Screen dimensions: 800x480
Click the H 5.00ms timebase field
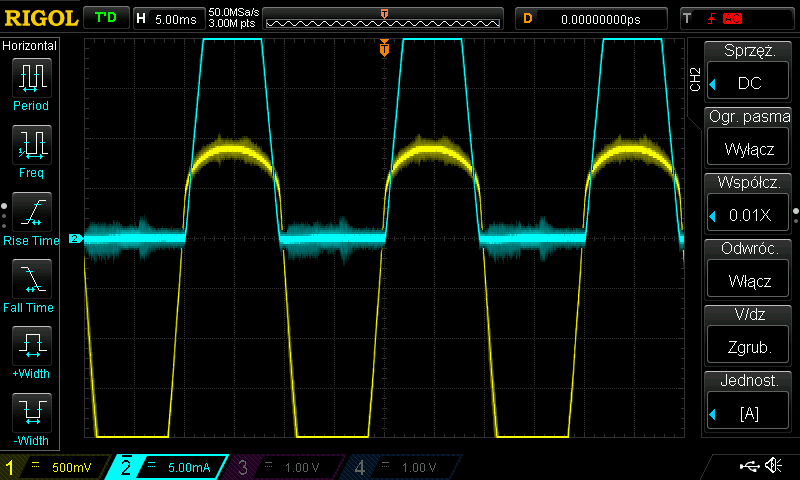(x=169, y=19)
